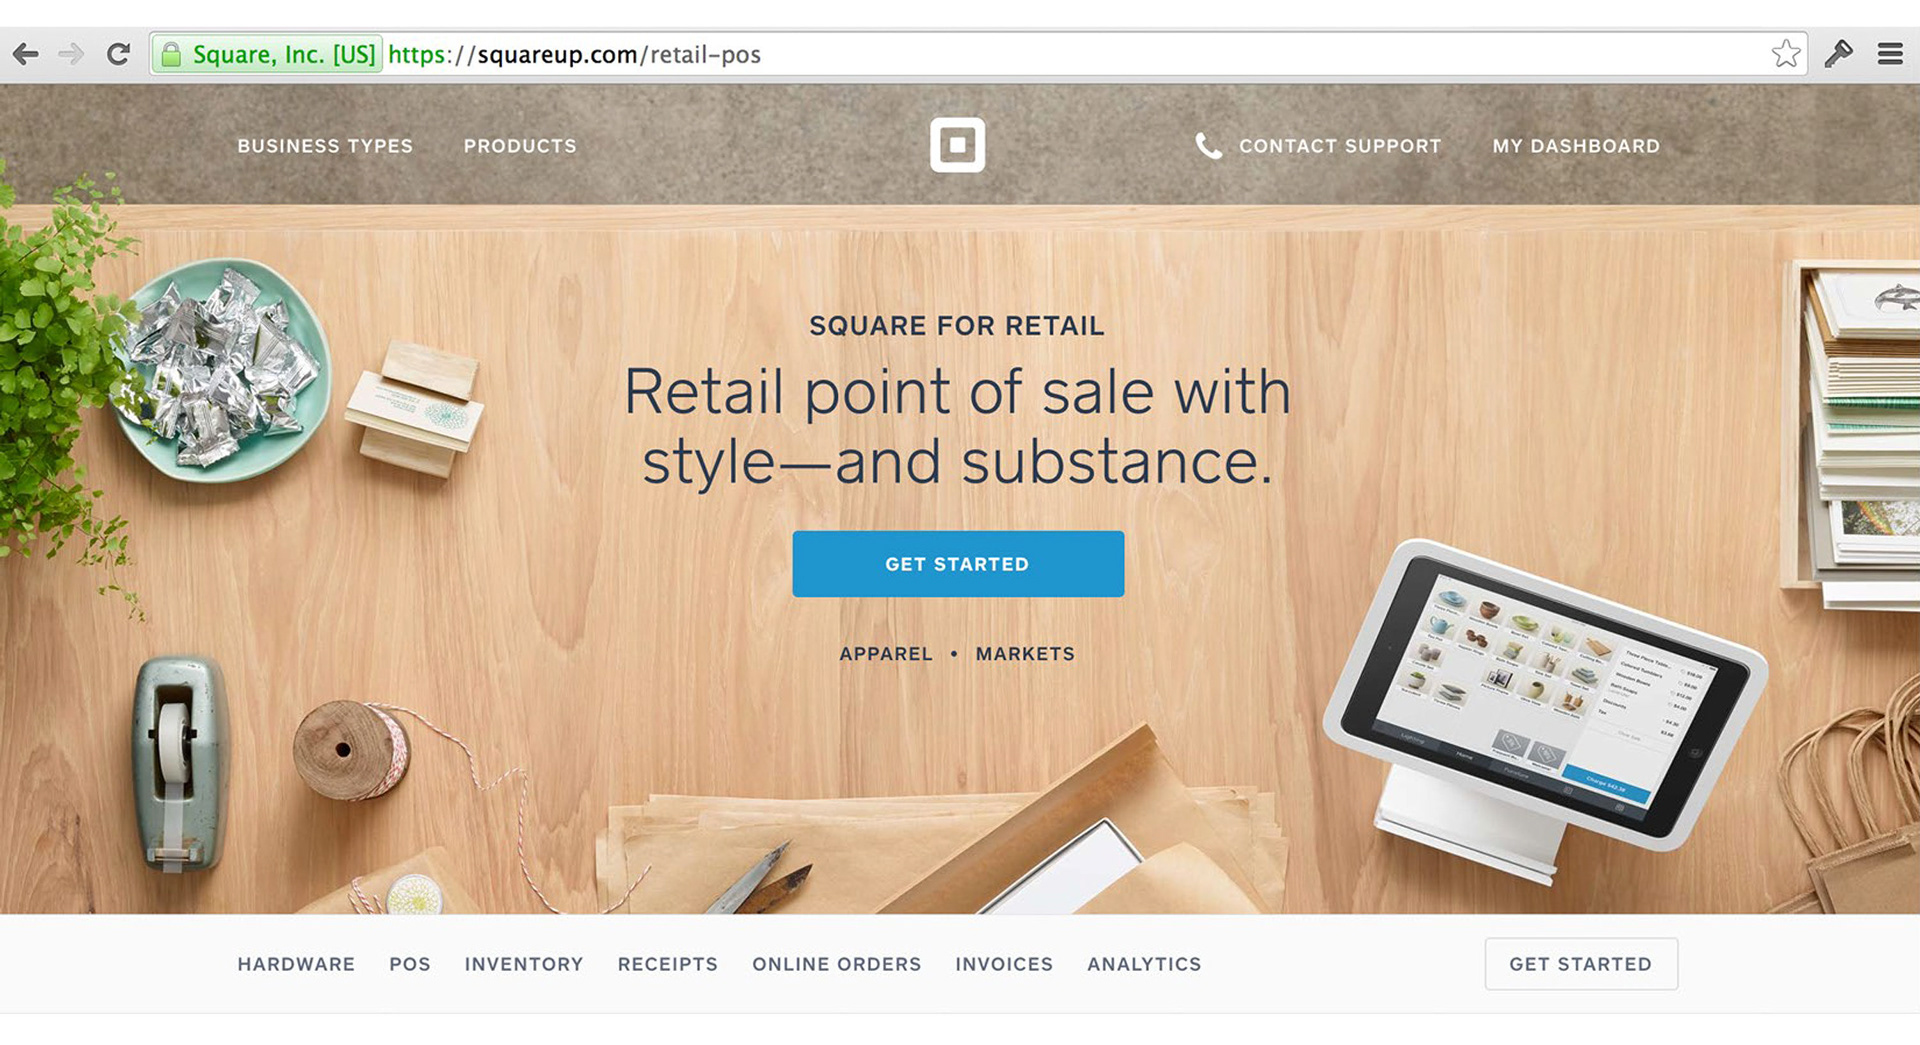Open the browser hamburger menu

[x=1890, y=54]
